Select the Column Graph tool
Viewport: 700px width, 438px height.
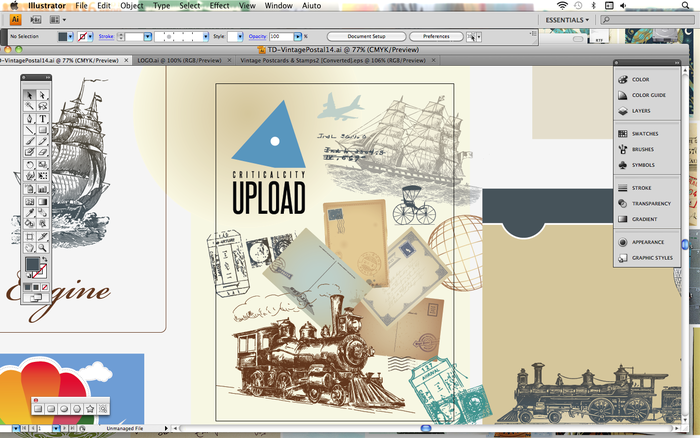(42, 188)
